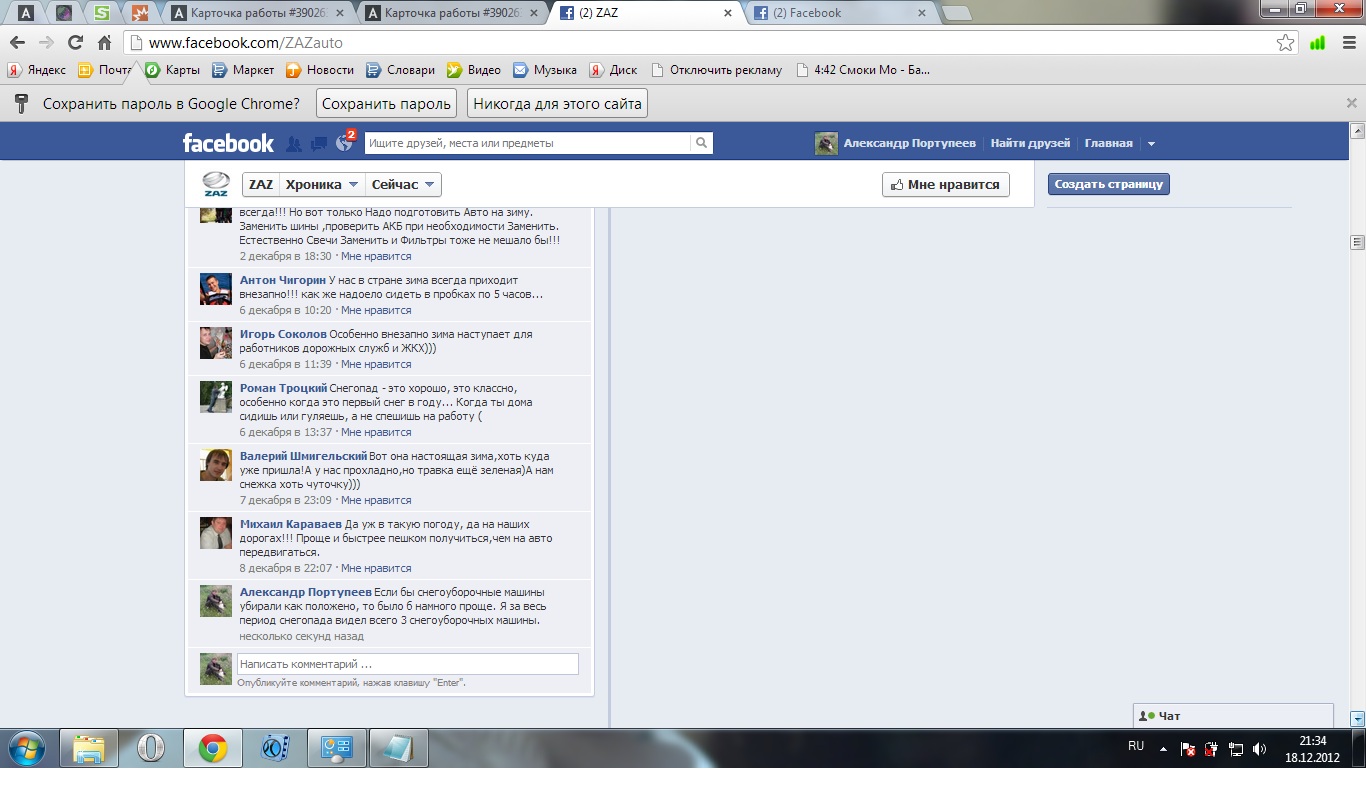Open the Новости bookmark
1366x792 pixels.
point(320,70)
